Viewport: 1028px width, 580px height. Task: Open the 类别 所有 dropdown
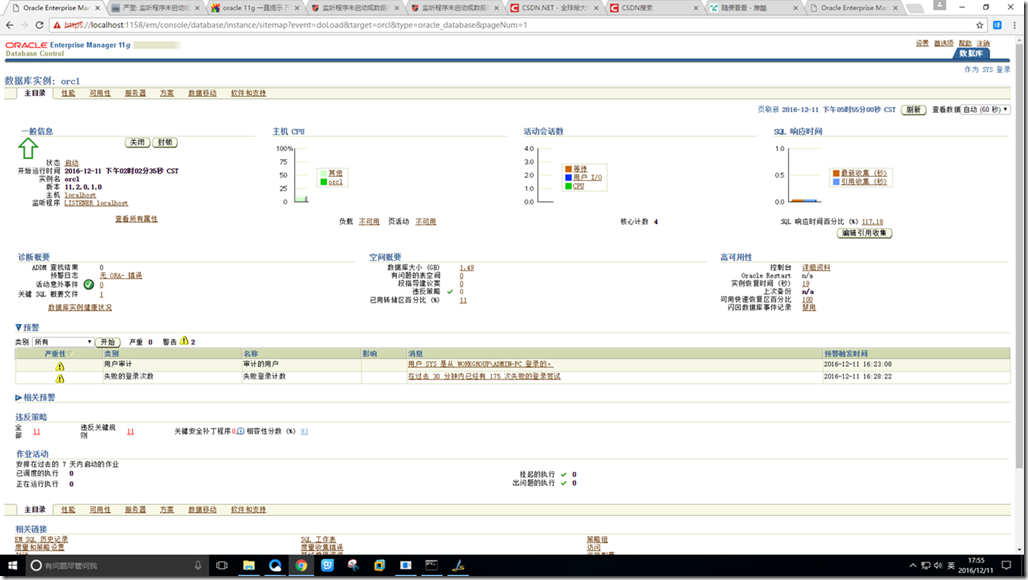point(64,342)
